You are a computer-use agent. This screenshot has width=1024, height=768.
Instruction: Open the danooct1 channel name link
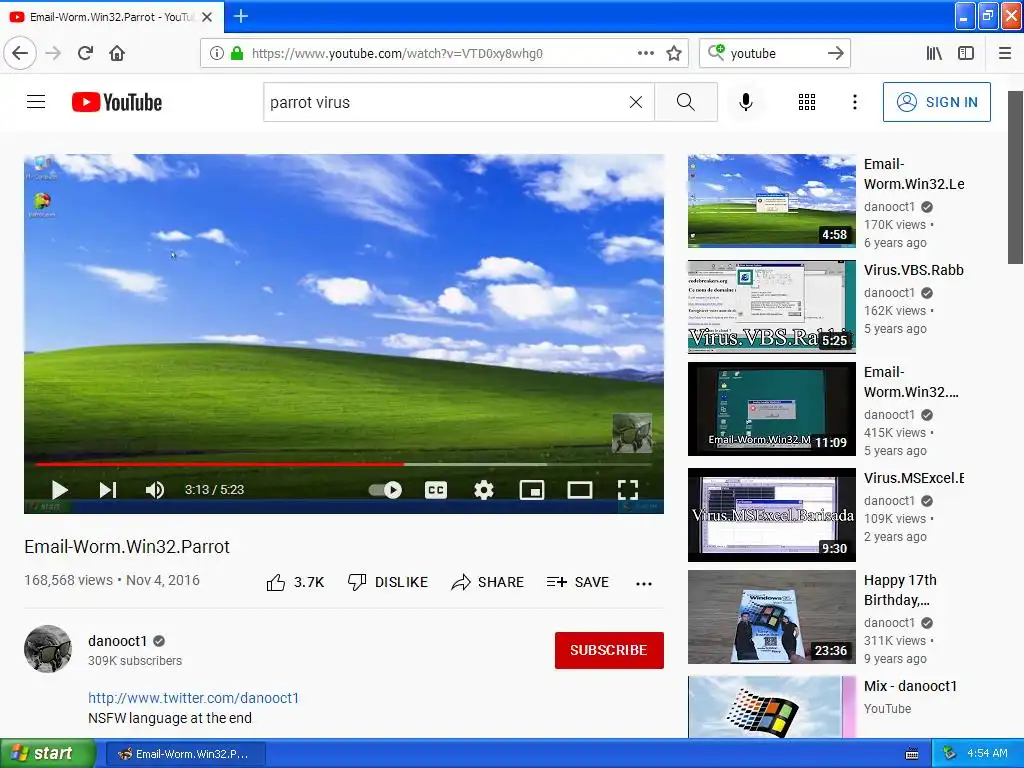118,641
